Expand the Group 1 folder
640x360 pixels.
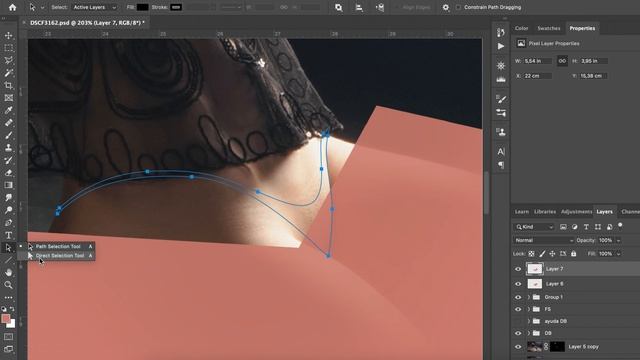click(529, 297)
